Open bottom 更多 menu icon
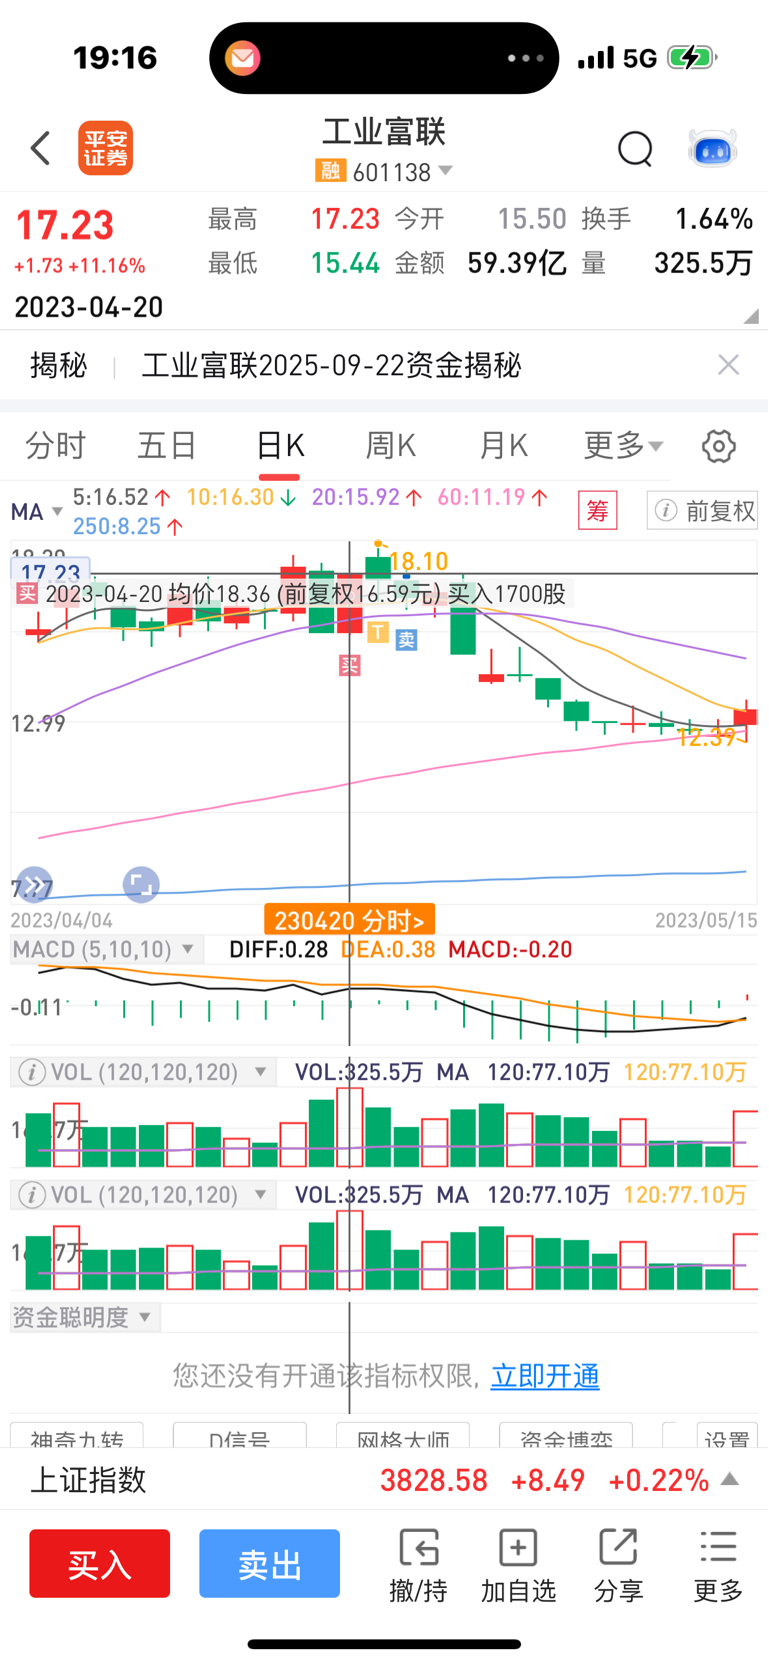Screen dimensions: 769x1665 pos(718,1566)
